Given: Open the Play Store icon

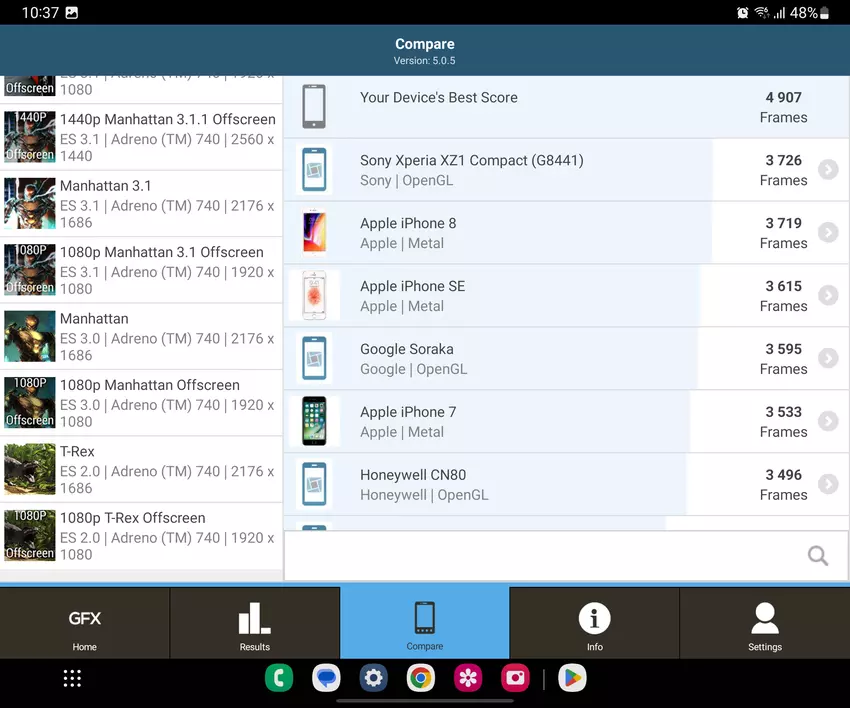Looking at the screenshot, I should tap(571, 679).
